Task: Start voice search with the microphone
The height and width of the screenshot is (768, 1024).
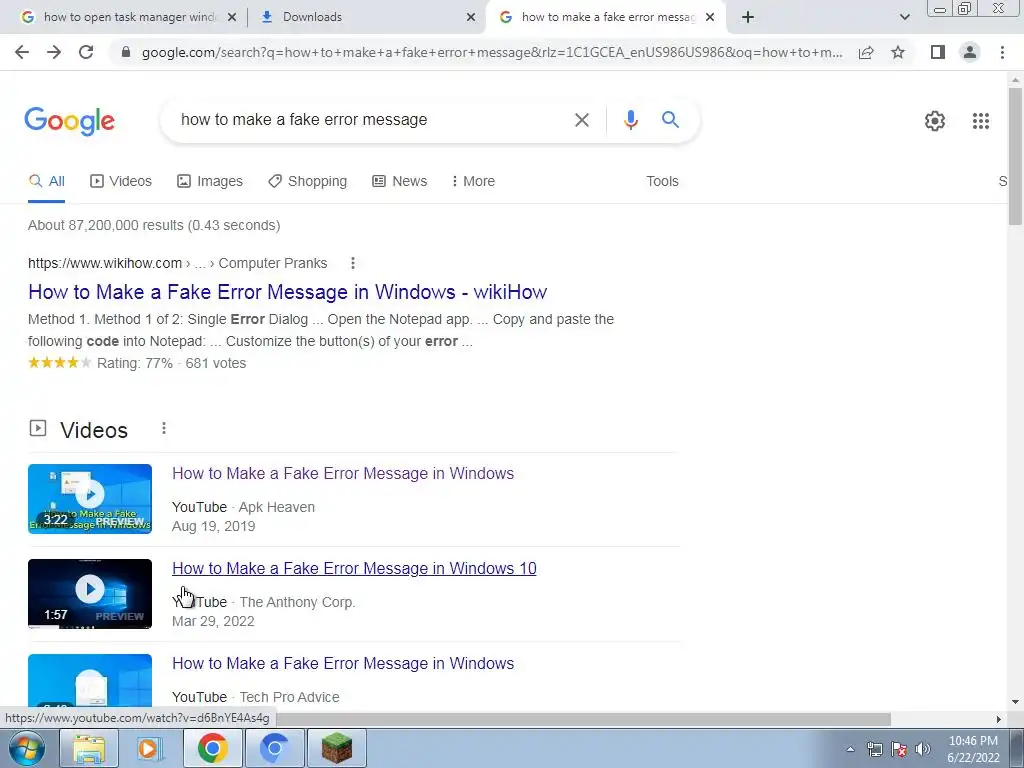Action: pos(630,120)
